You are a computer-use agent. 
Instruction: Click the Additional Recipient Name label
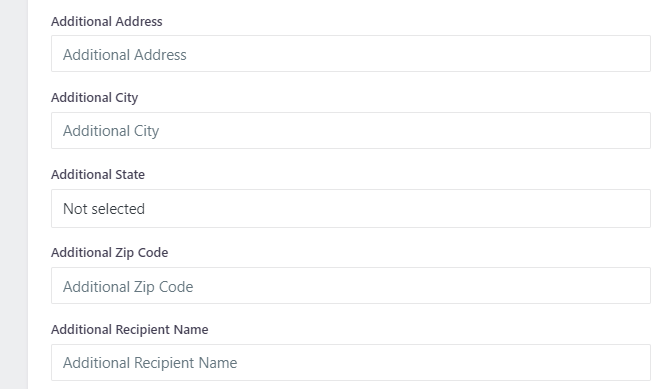point(129,330)
